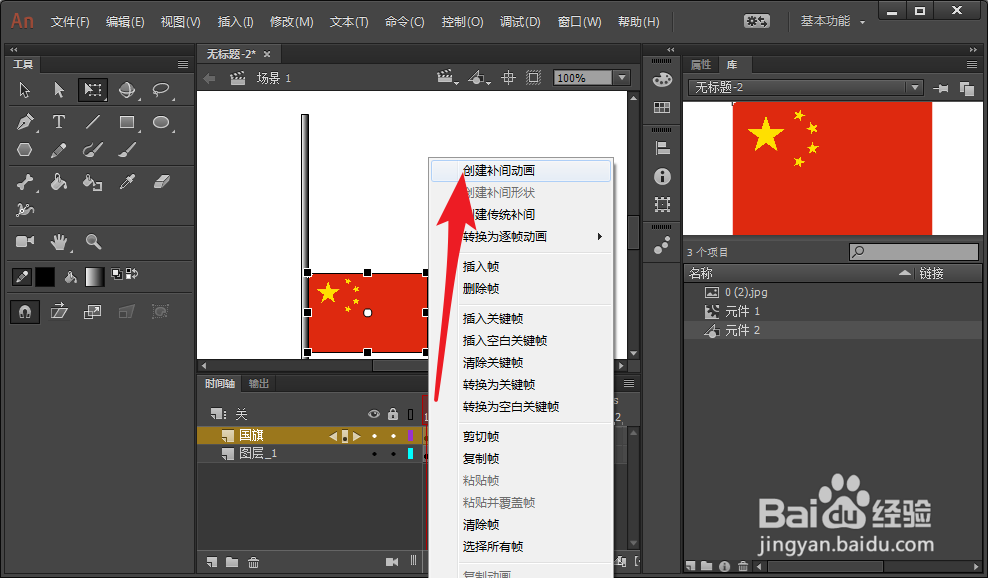The image size is (988, 578).
Task: Switch to the 输出 tab
Action: (258, 383)
